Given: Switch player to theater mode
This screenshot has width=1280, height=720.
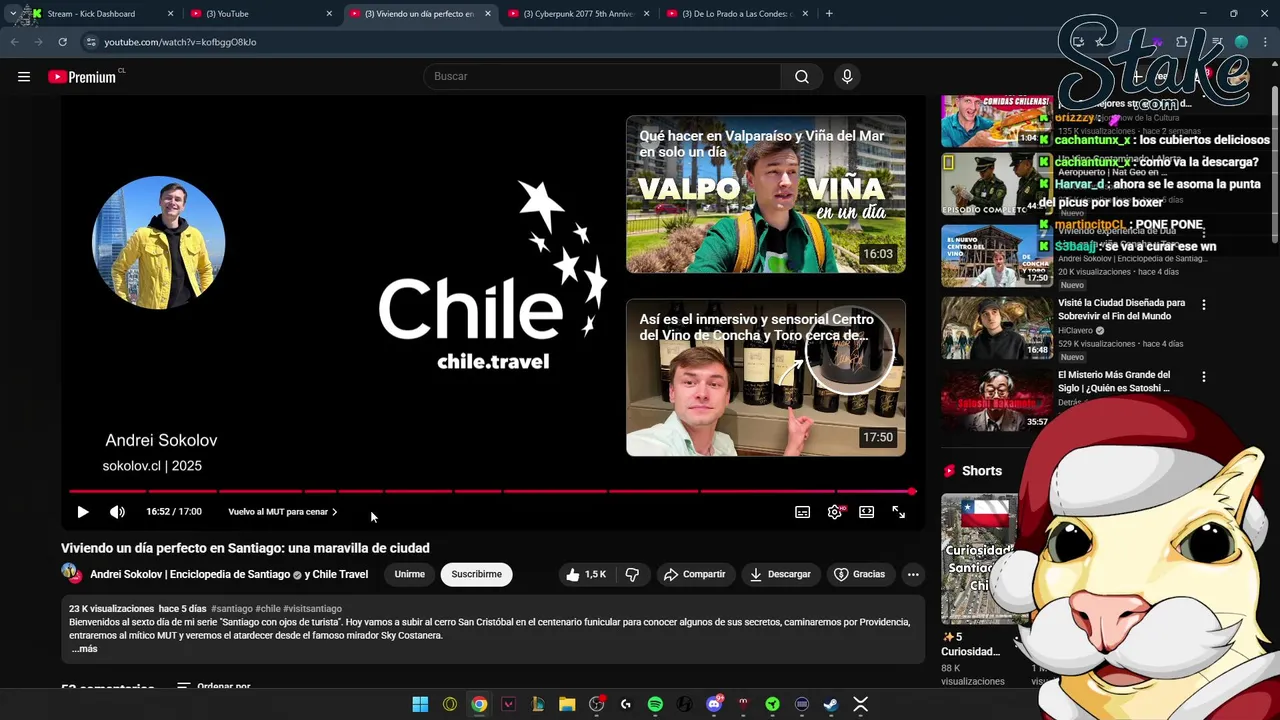Looking at the screenshot, I should pos(867,512).
